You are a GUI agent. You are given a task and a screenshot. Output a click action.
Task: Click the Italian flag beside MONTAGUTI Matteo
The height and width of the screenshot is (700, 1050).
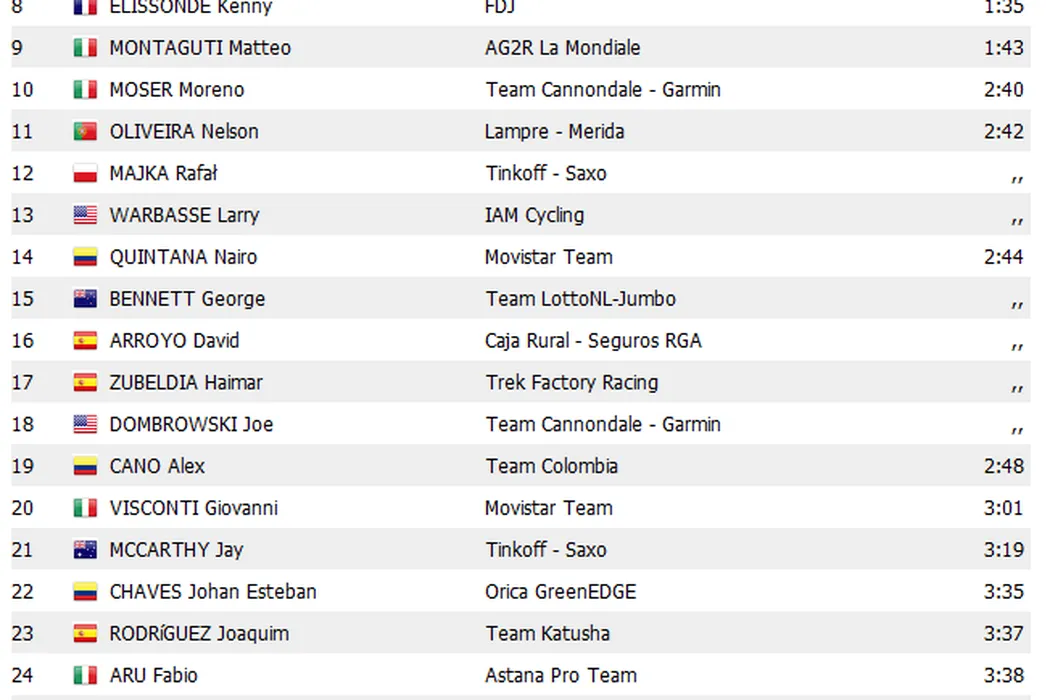tap(85, 48)
